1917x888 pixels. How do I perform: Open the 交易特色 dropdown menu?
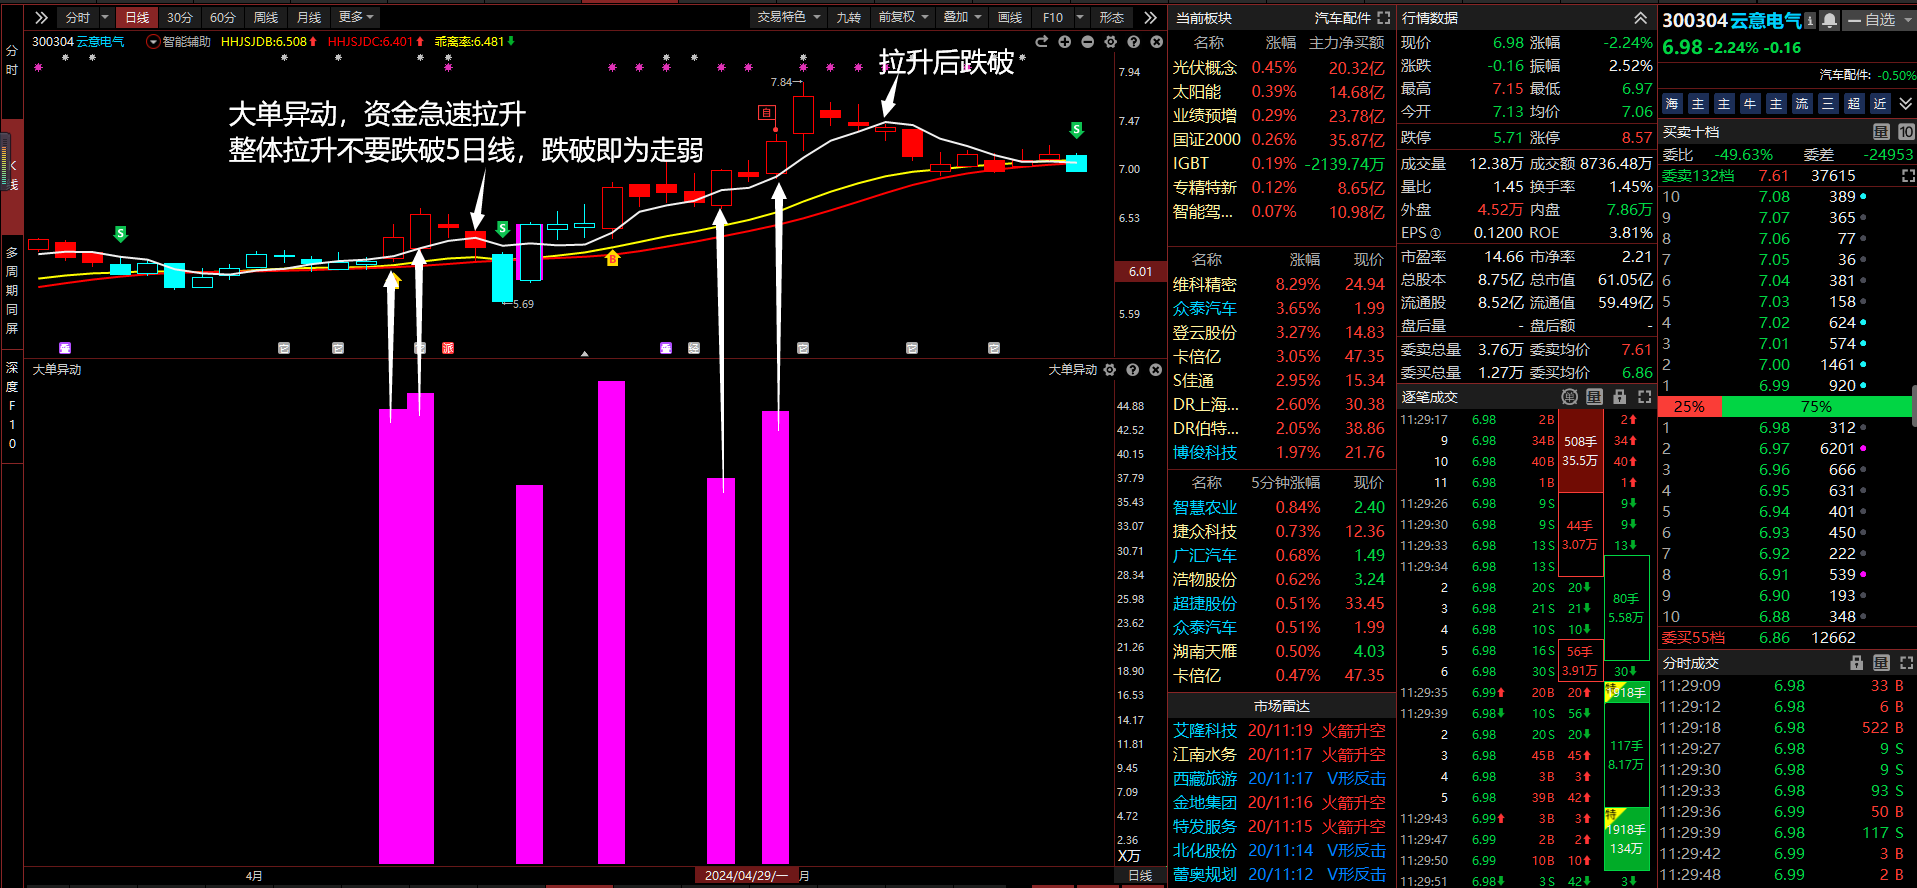789,17
